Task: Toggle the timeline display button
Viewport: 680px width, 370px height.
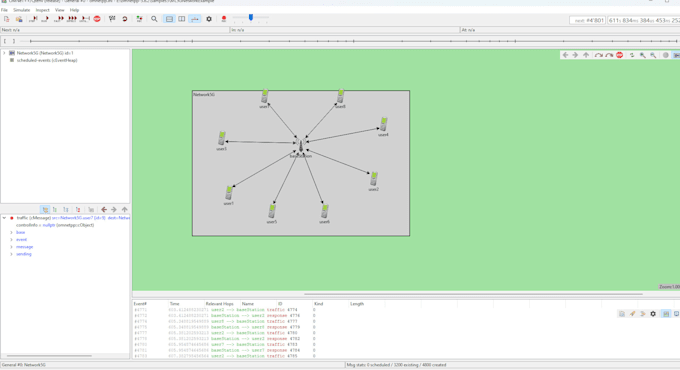Action: [x=195, y=19]
